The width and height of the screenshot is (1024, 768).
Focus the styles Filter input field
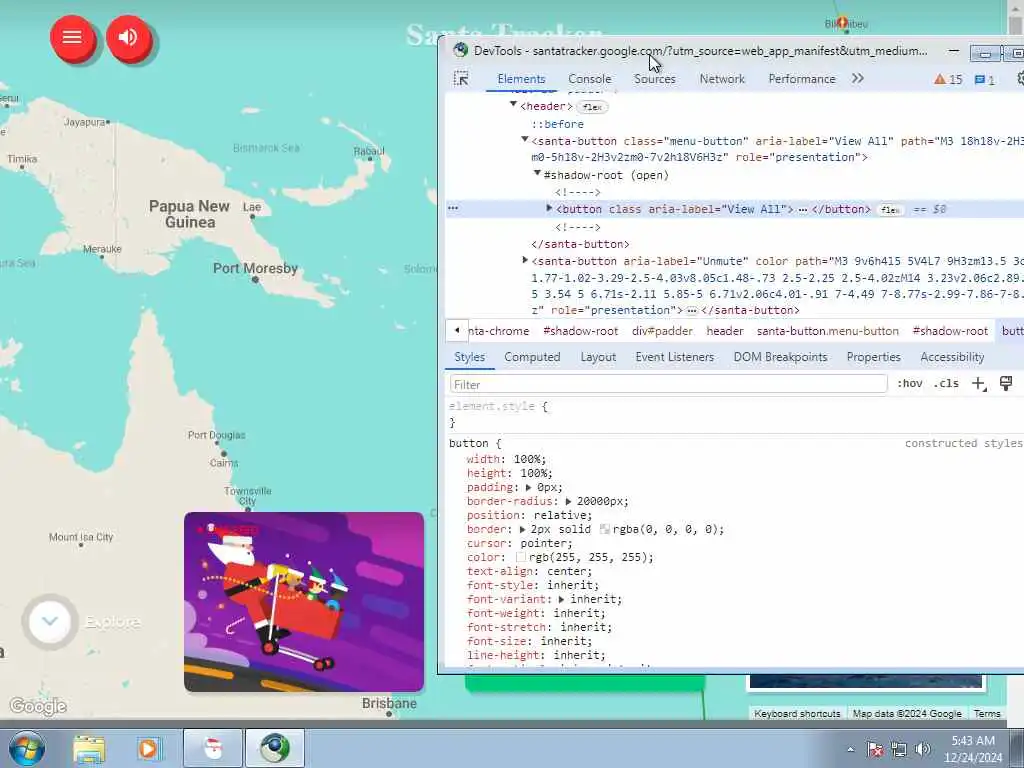coord(668,384)
